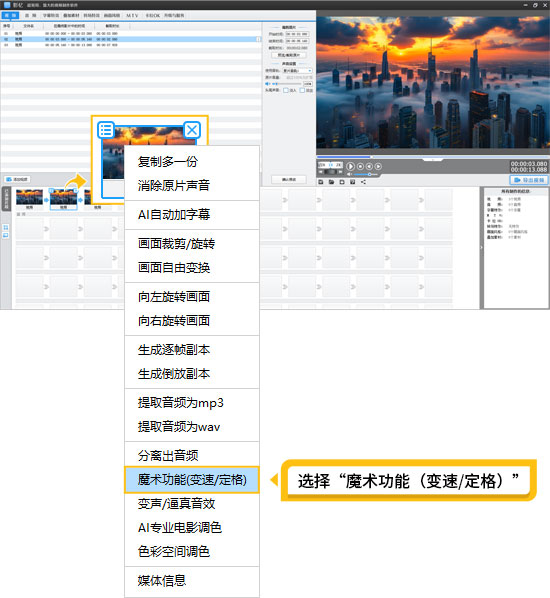Toggle the fade-out checkbox in sound settings
Screen dimensions: 550x598
pos(302,90)
